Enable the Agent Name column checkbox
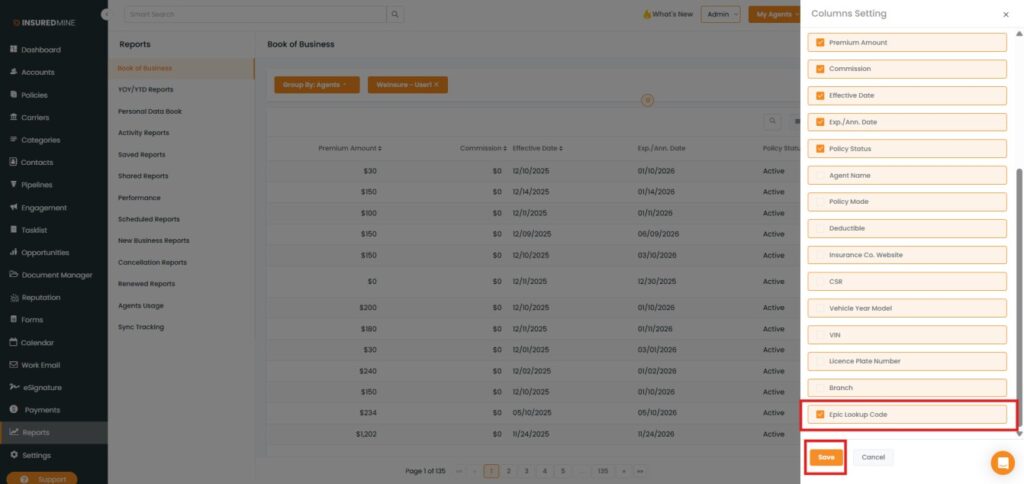Image resolution: width=1024 pixels, height=484 pixels. [821, 175]
